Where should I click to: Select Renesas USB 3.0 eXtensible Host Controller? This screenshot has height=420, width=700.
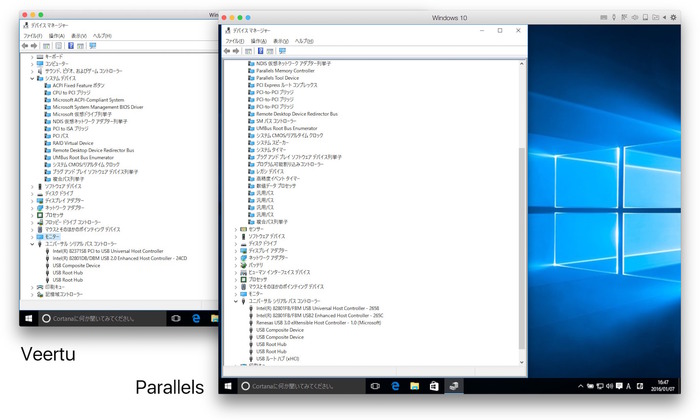coord(318,323)
